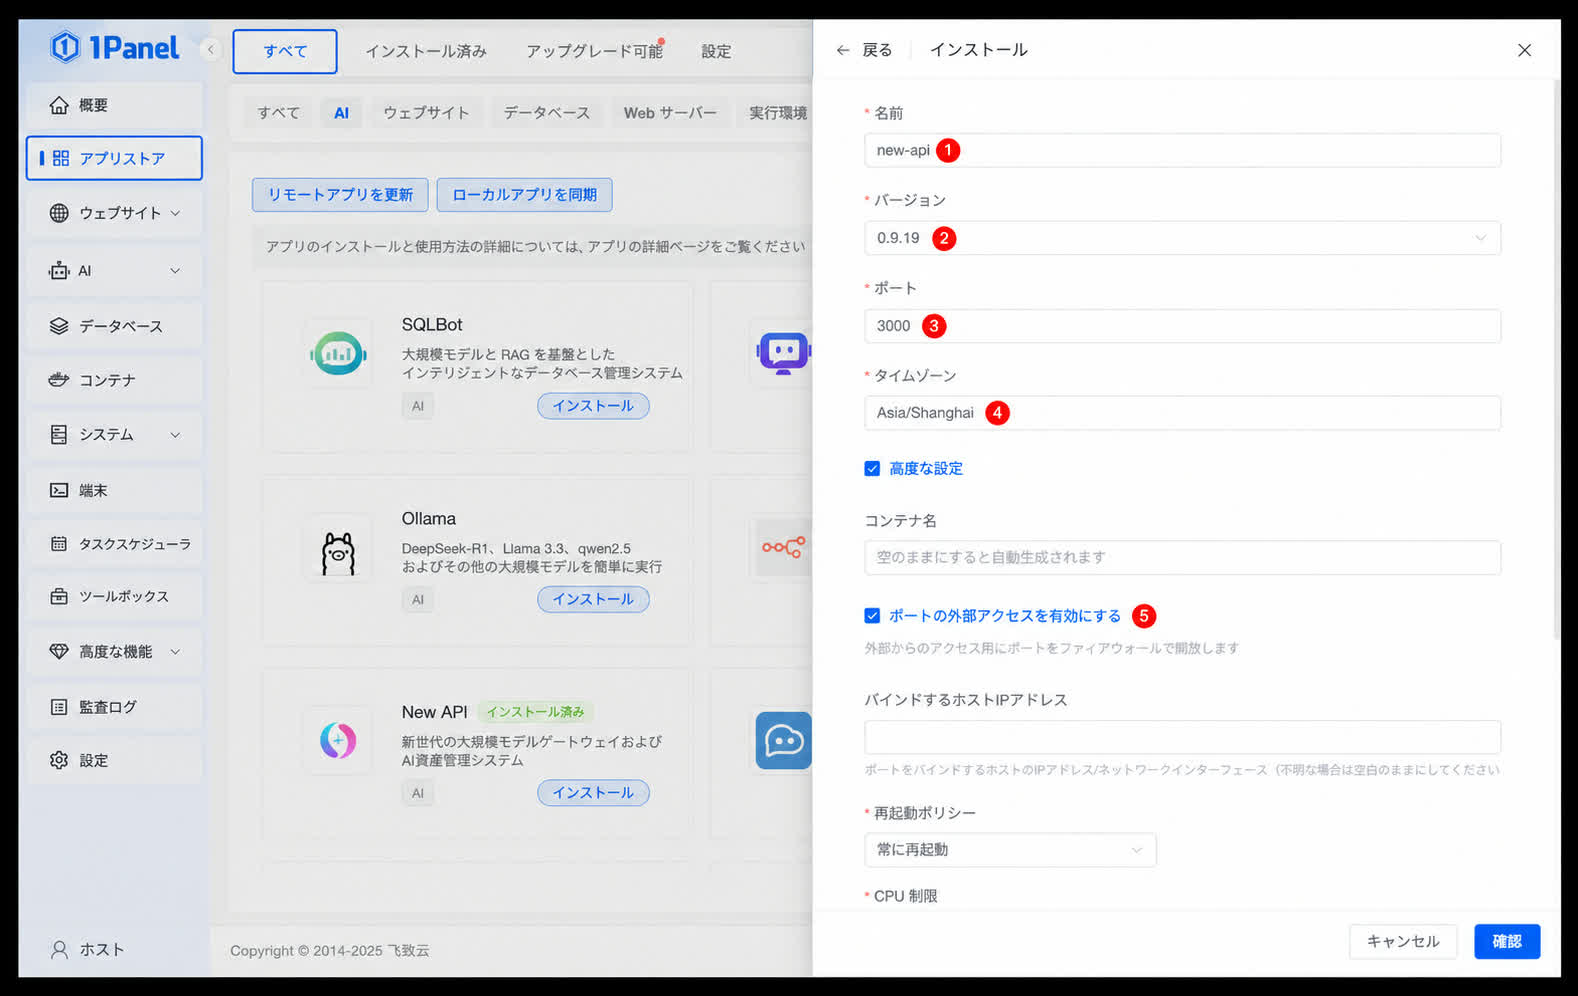Filter apps by AI category
Viewport: 1578px width, 996px height.
341,113
